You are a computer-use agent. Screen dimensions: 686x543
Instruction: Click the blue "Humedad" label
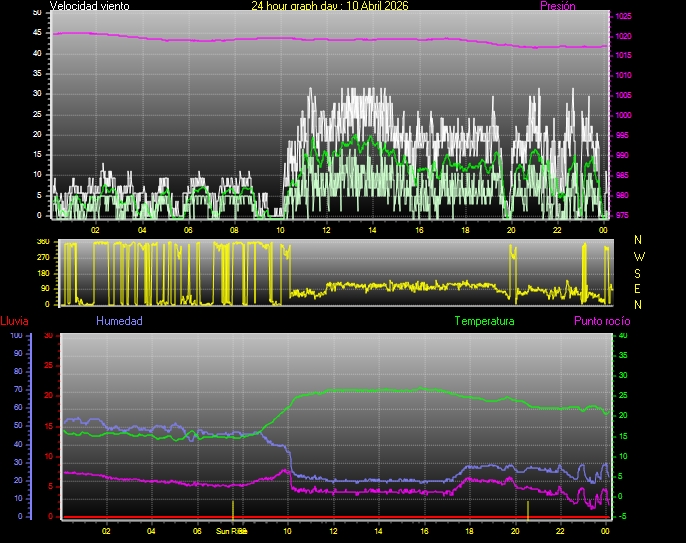click(x=119, y=321)
